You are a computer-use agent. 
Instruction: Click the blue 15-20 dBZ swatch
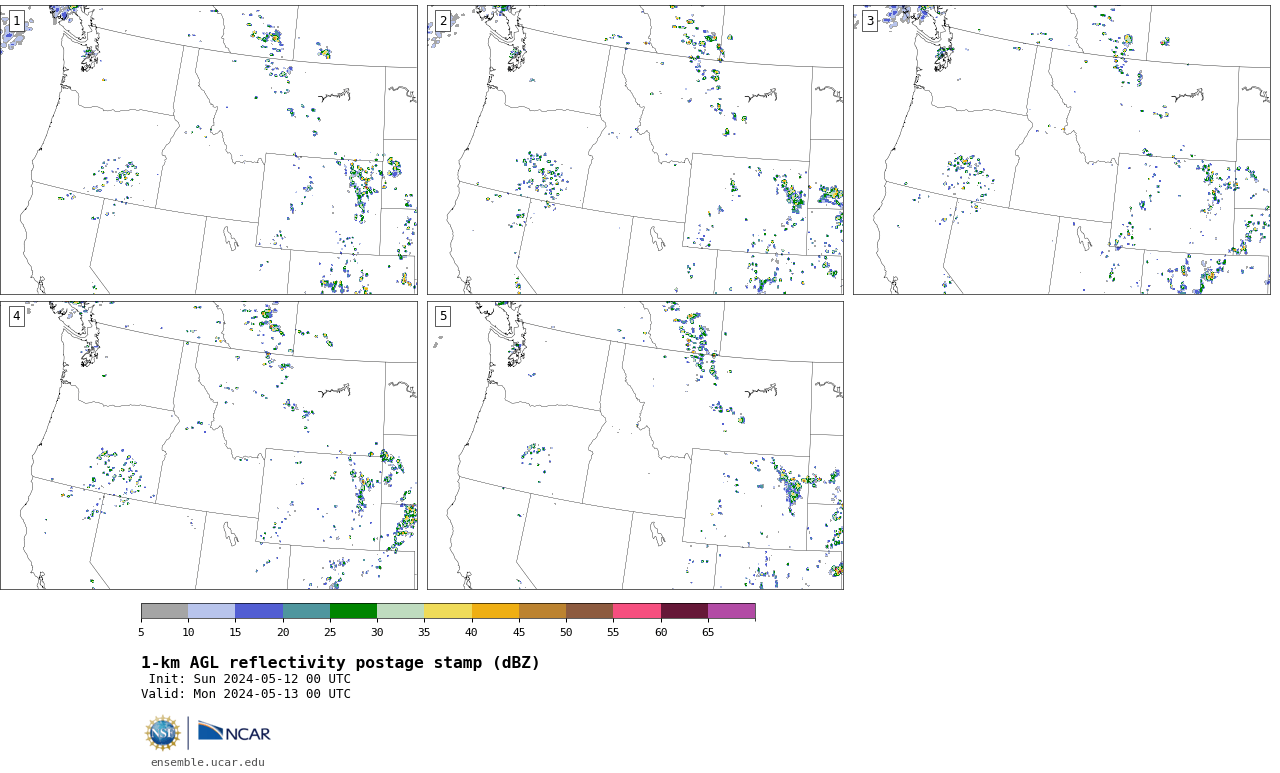[259, 611]
